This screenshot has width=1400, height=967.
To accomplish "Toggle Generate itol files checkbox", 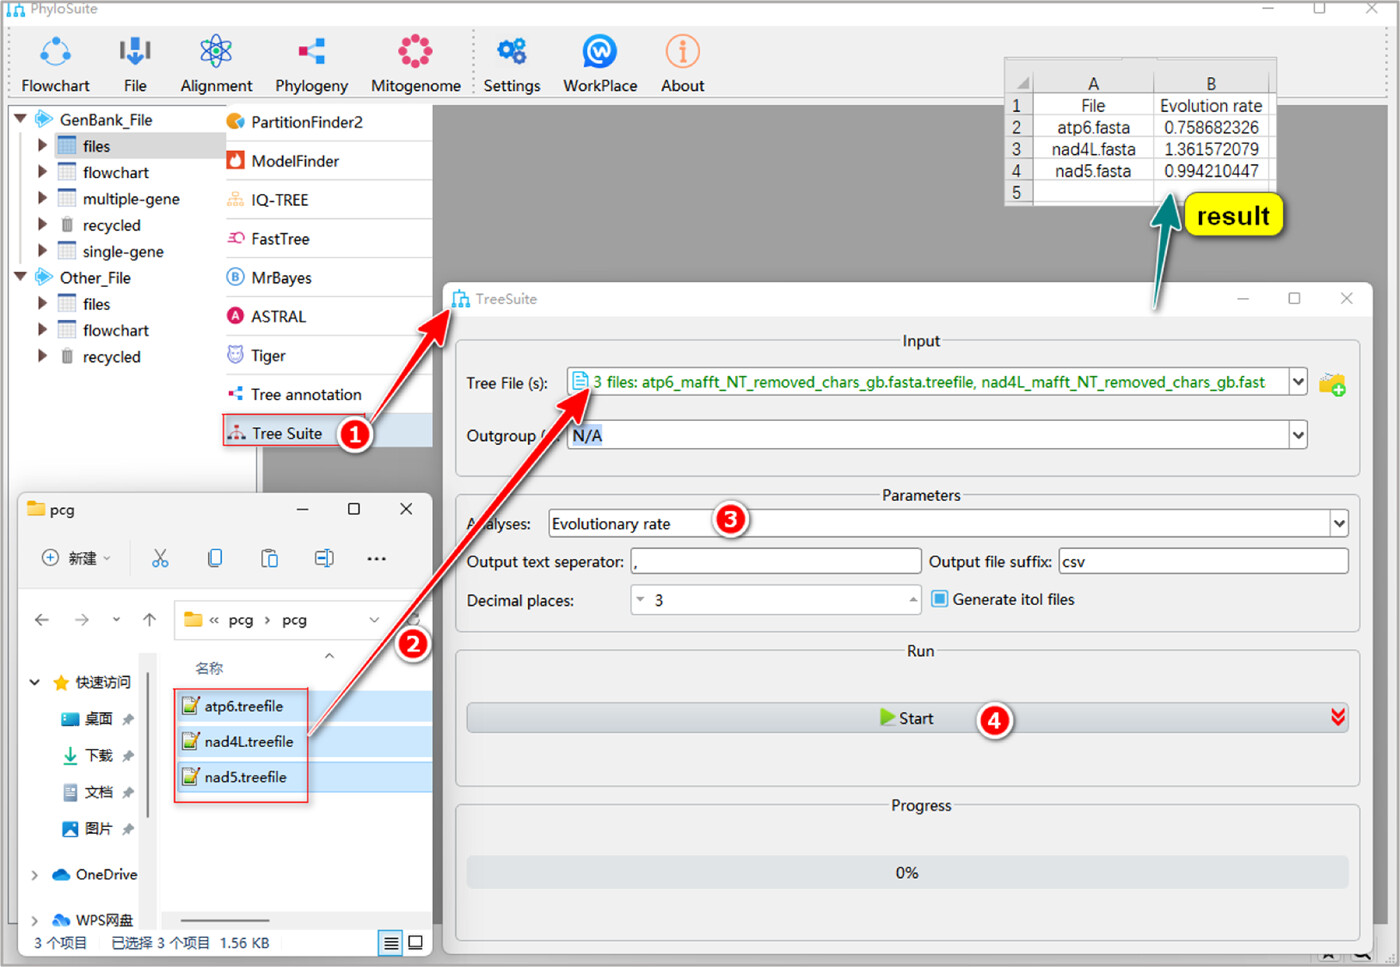I will point(939,599).
